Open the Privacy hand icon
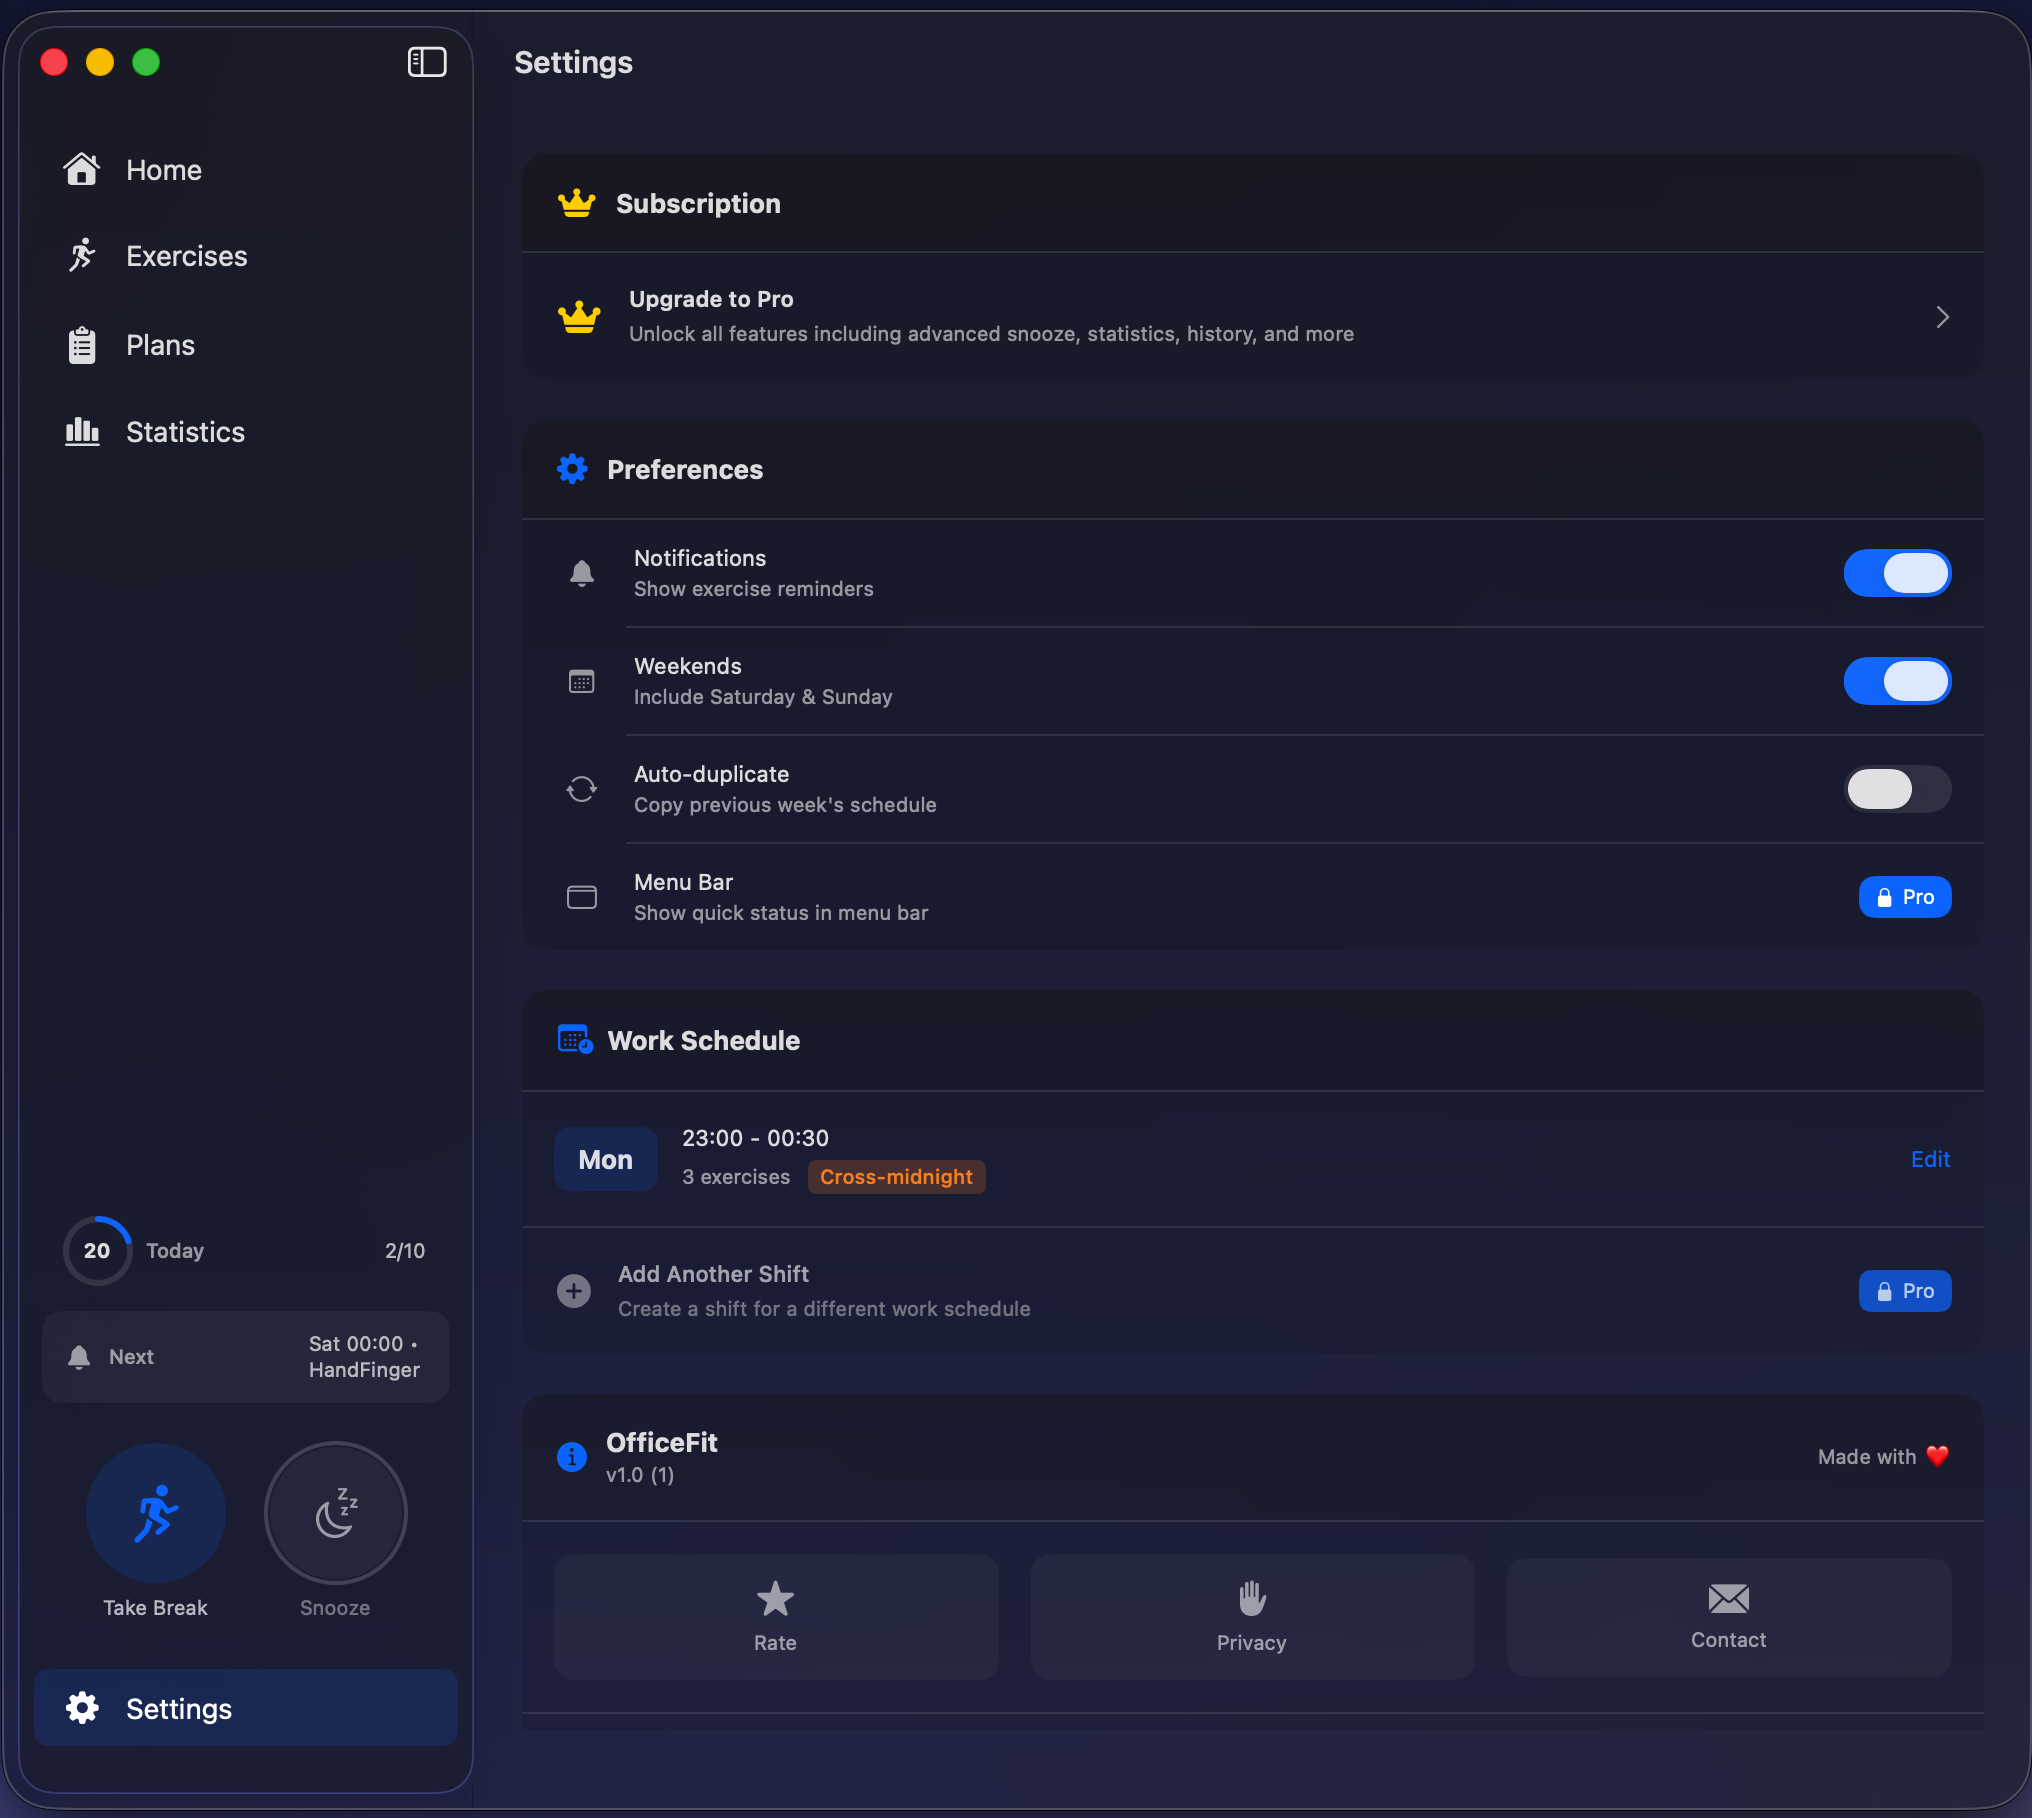Screen dimensions: 2032x1818 tap(1251, 1598)
